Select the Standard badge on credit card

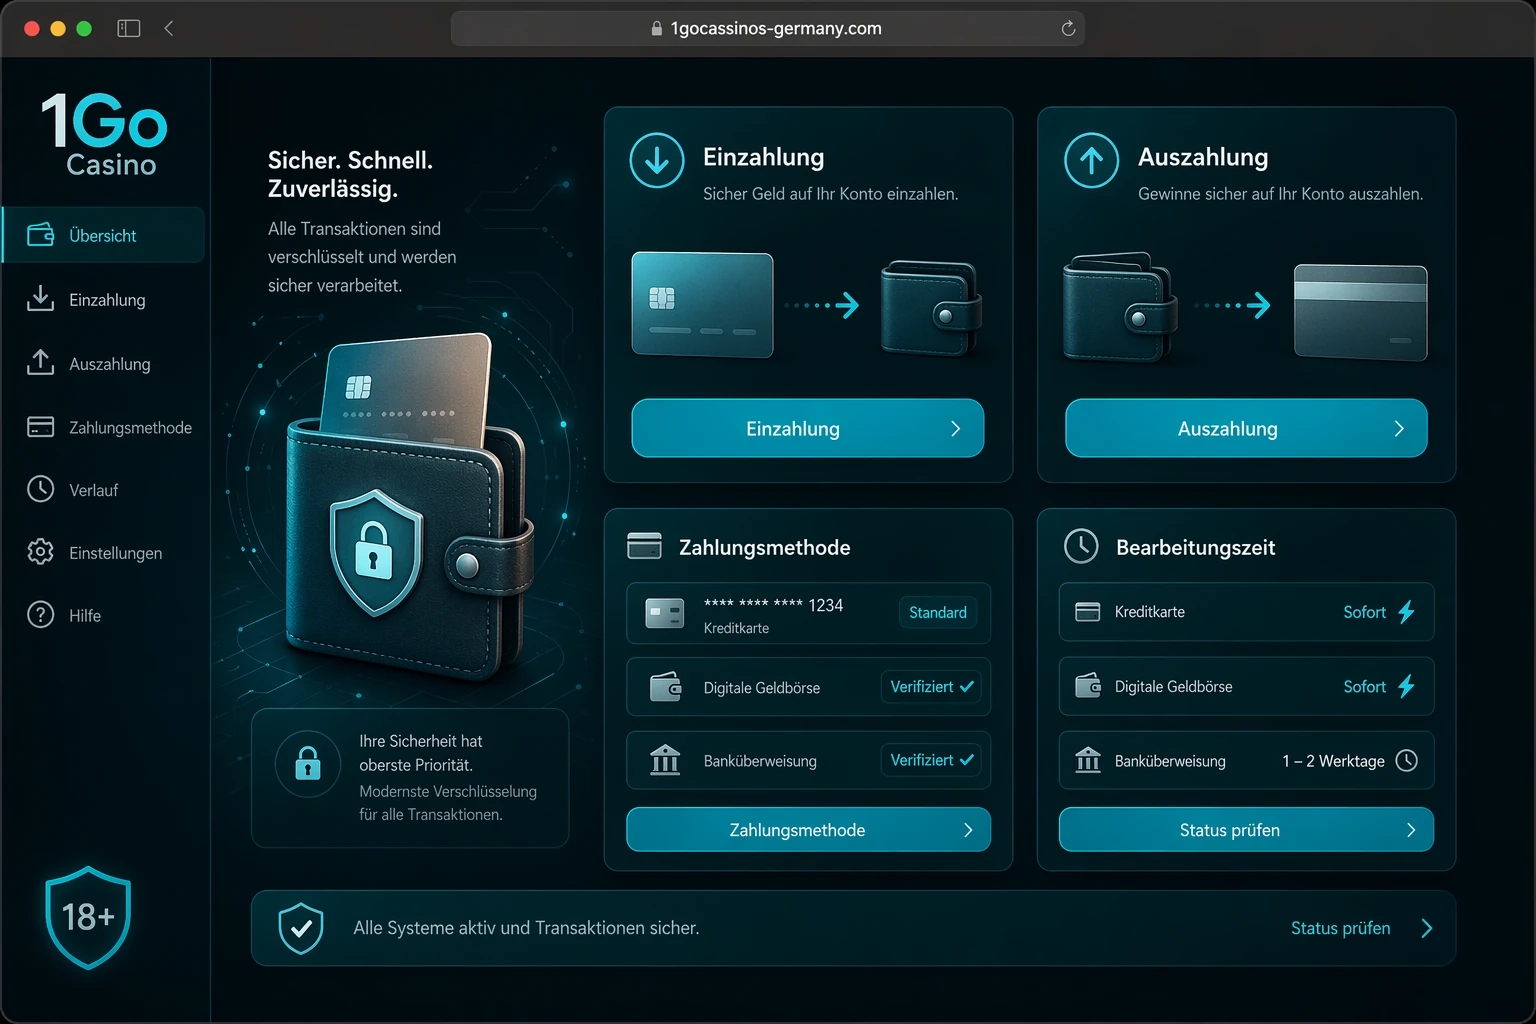tap(938, 612)
